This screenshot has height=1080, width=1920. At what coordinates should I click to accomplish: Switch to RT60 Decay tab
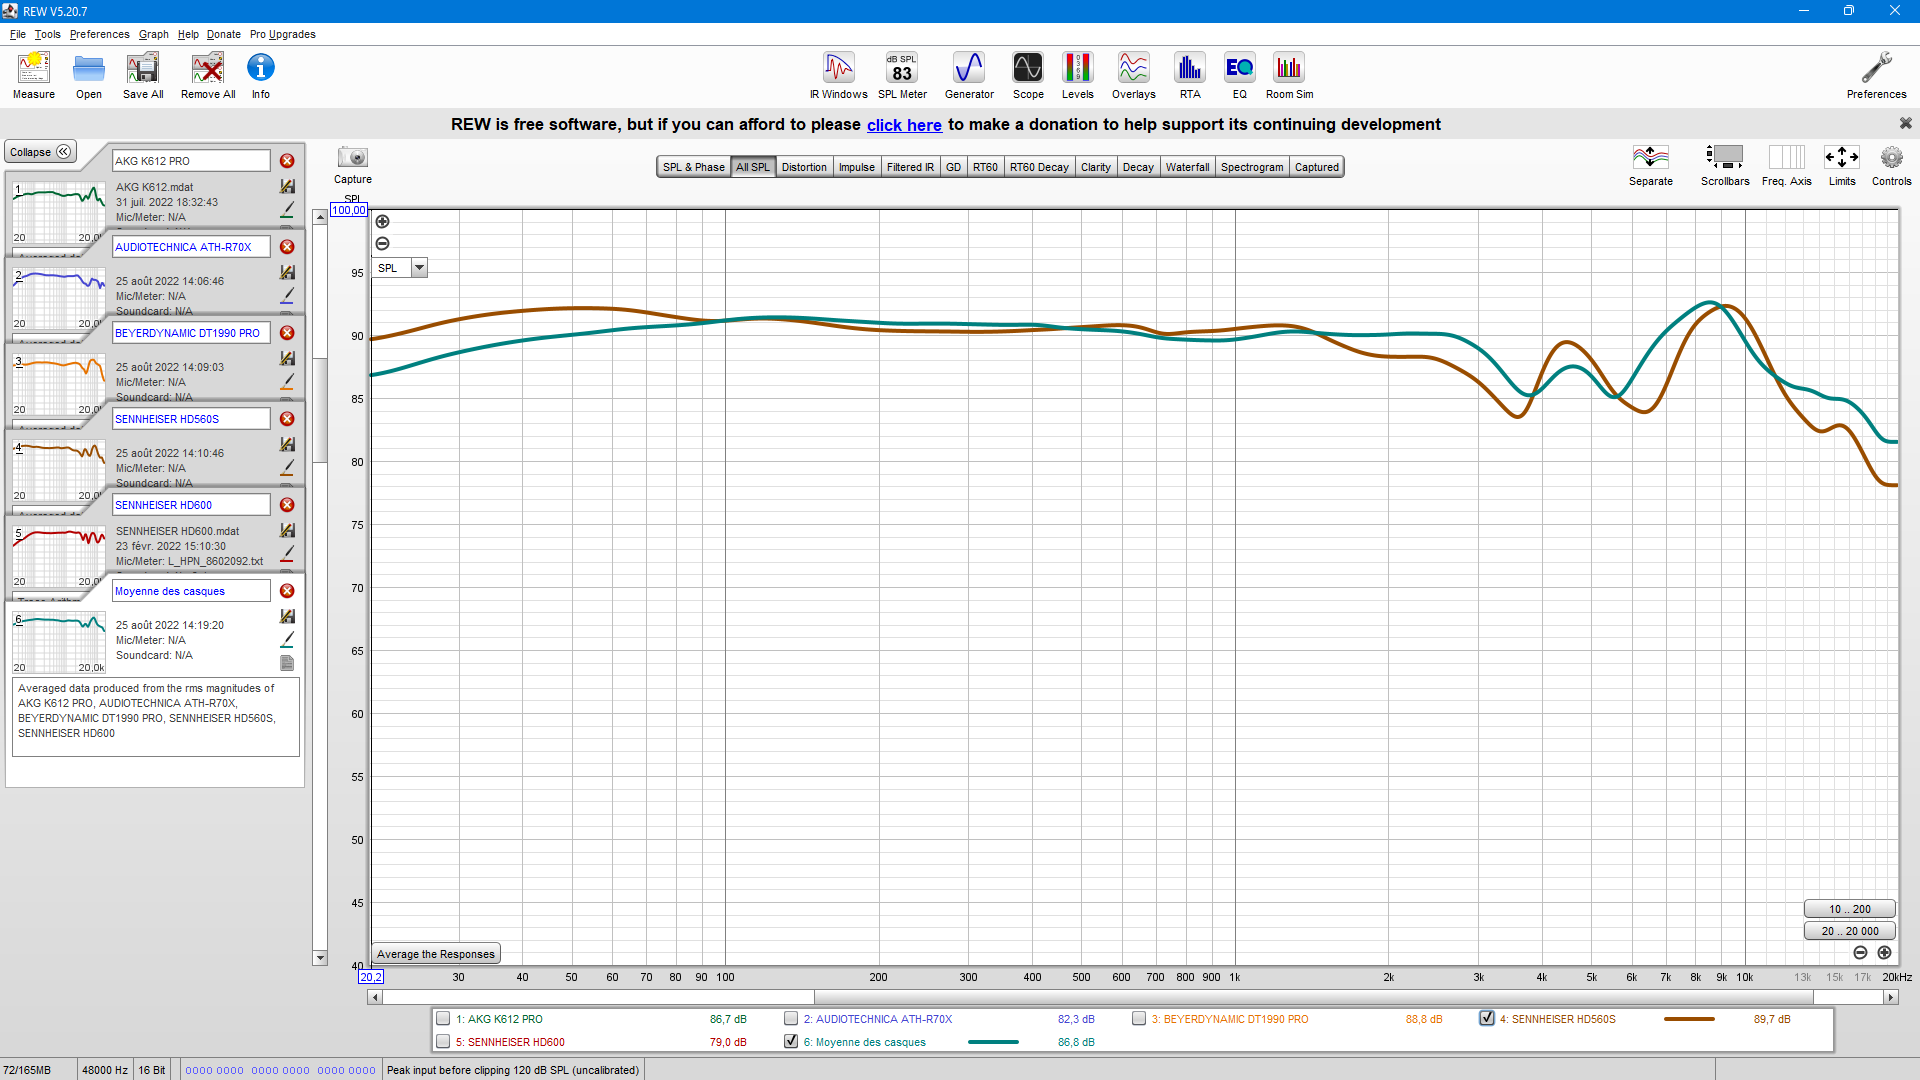1039,167
